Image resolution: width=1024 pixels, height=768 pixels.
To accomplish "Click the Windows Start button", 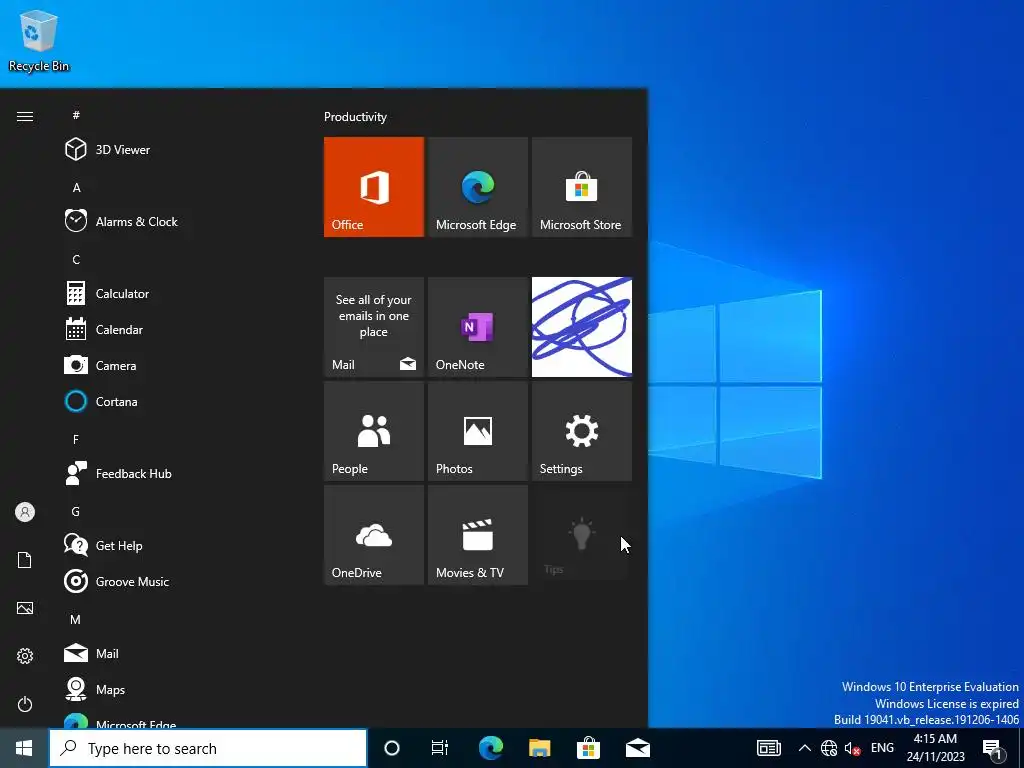I will click(x=24, y=748).
